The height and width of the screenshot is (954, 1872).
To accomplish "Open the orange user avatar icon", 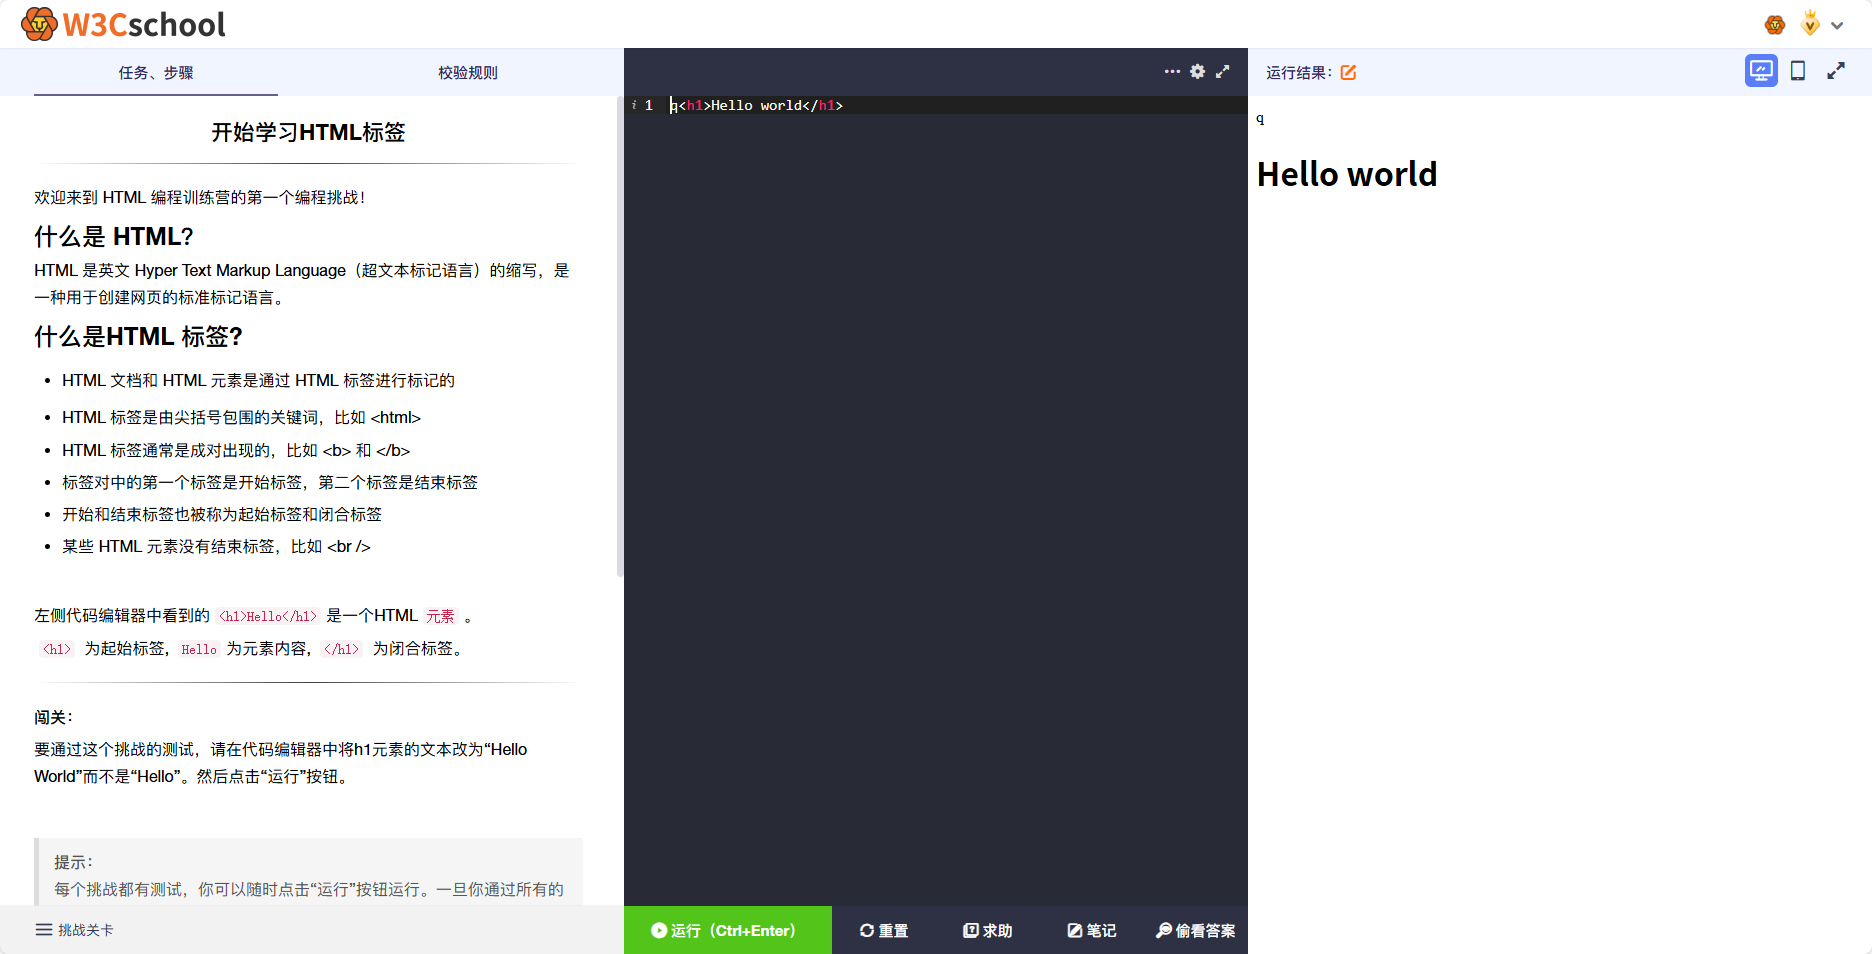I will [1775, 24].
